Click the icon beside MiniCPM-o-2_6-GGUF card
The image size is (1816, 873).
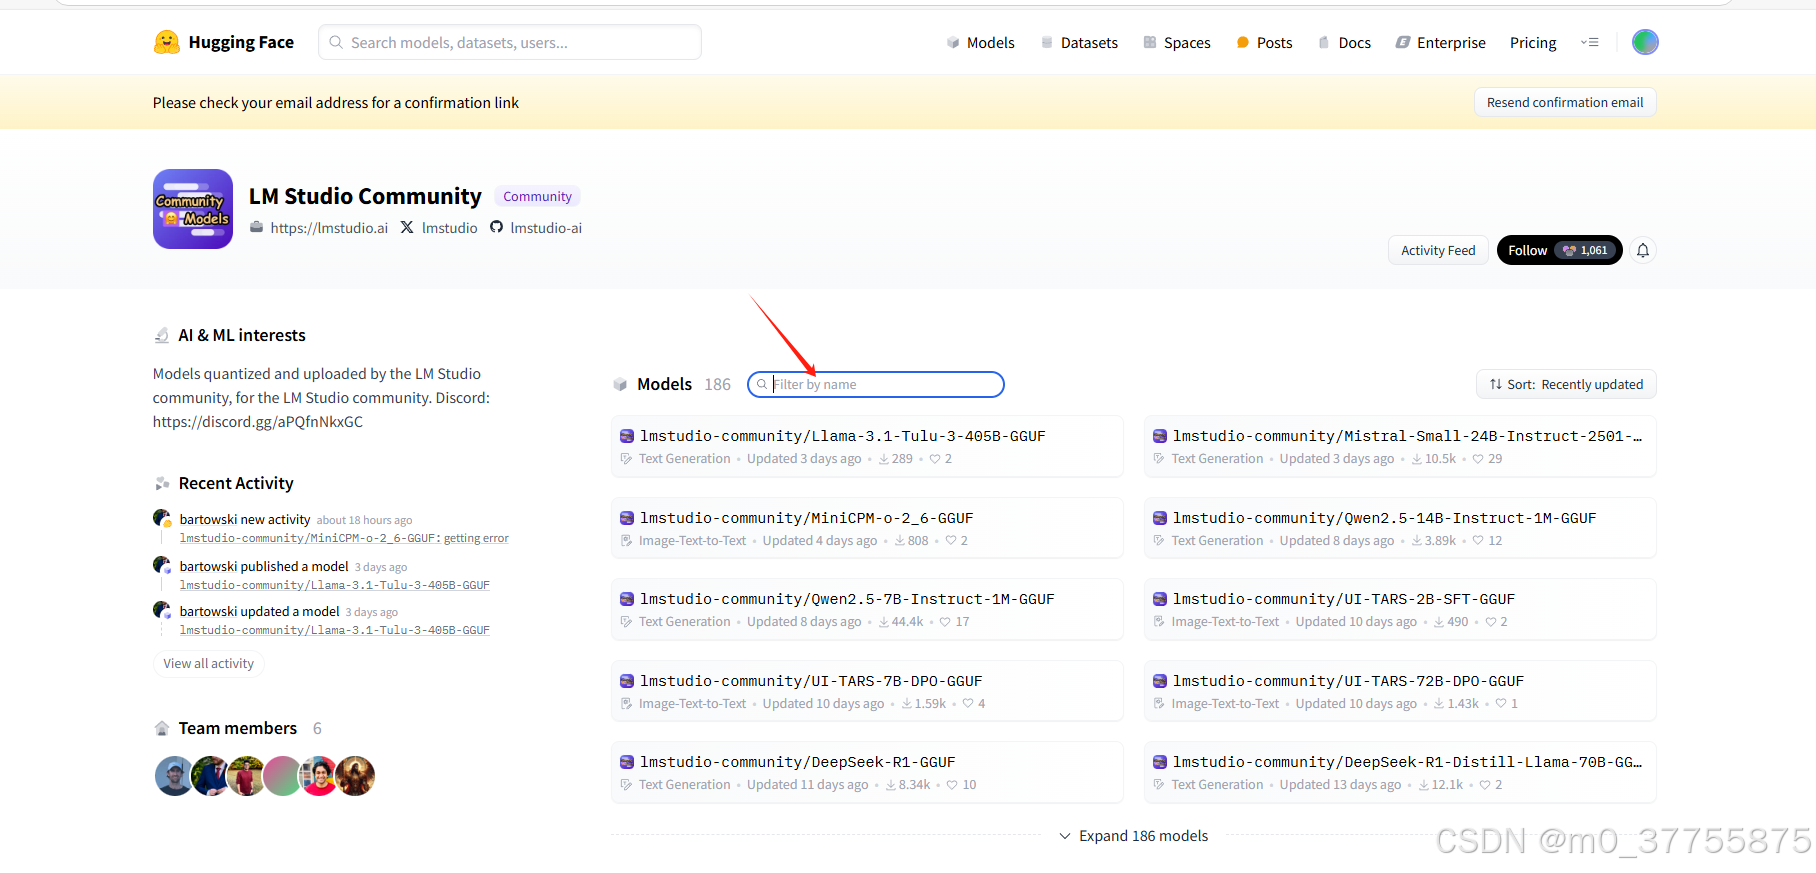tap(627, 518)
